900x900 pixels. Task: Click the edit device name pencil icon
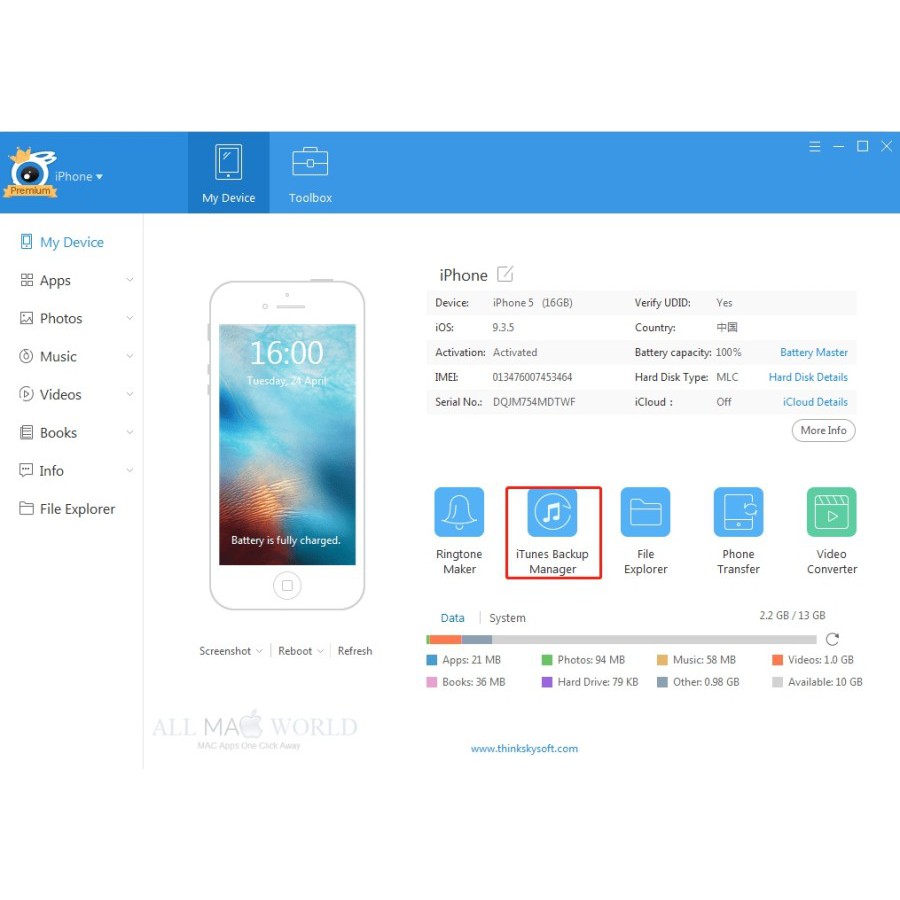click(x=505, y=274)
